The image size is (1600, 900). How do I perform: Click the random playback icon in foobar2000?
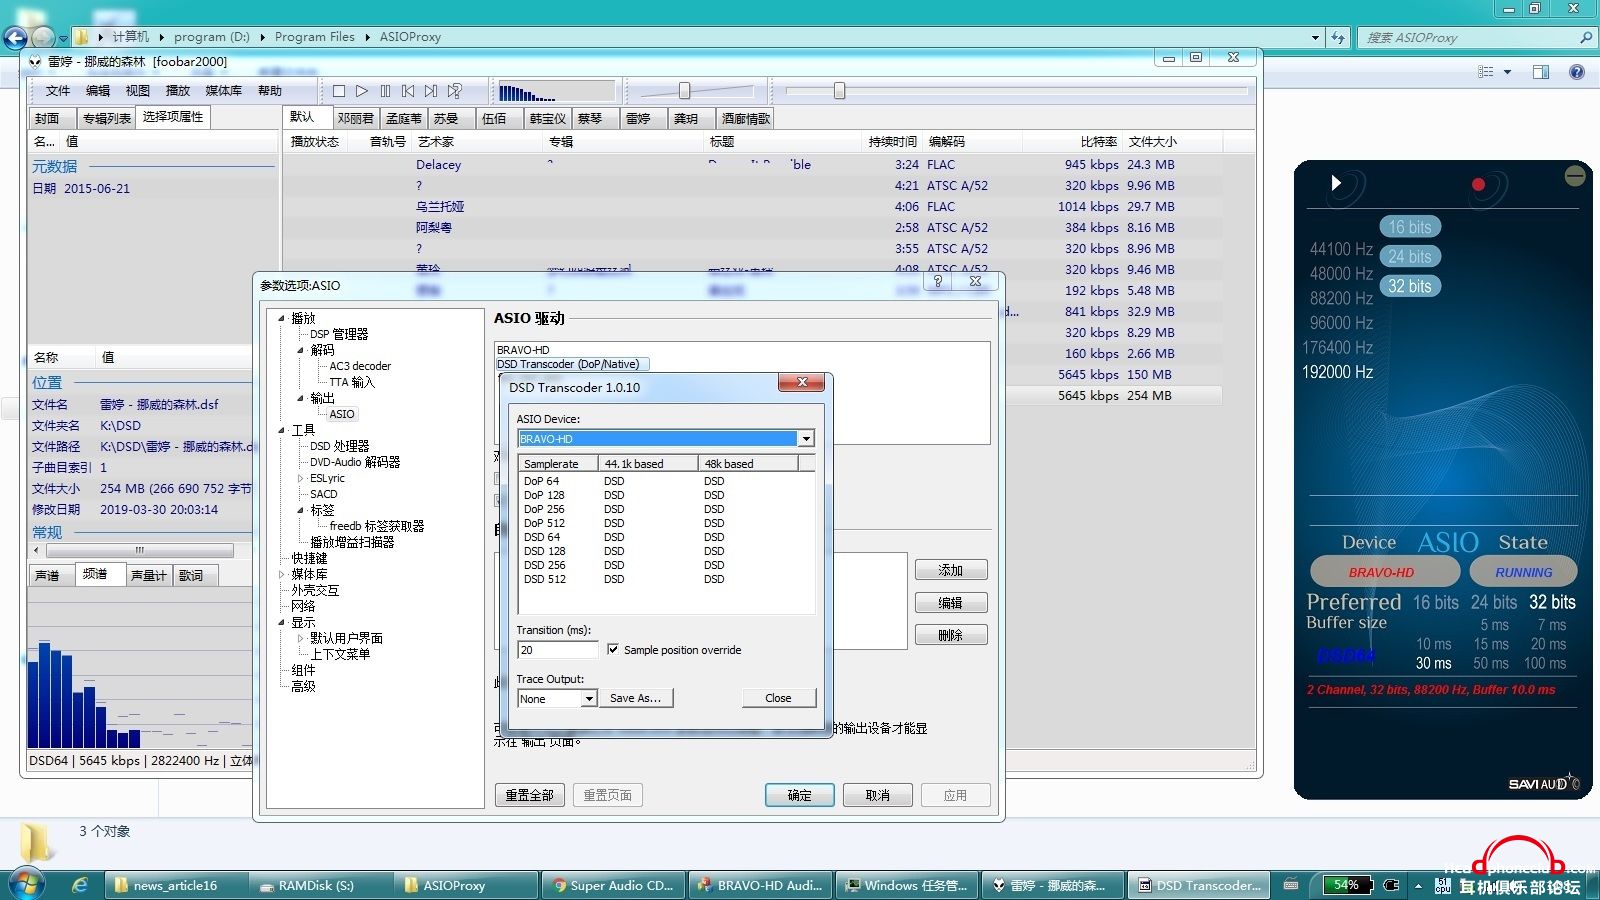tap(455, 91)
